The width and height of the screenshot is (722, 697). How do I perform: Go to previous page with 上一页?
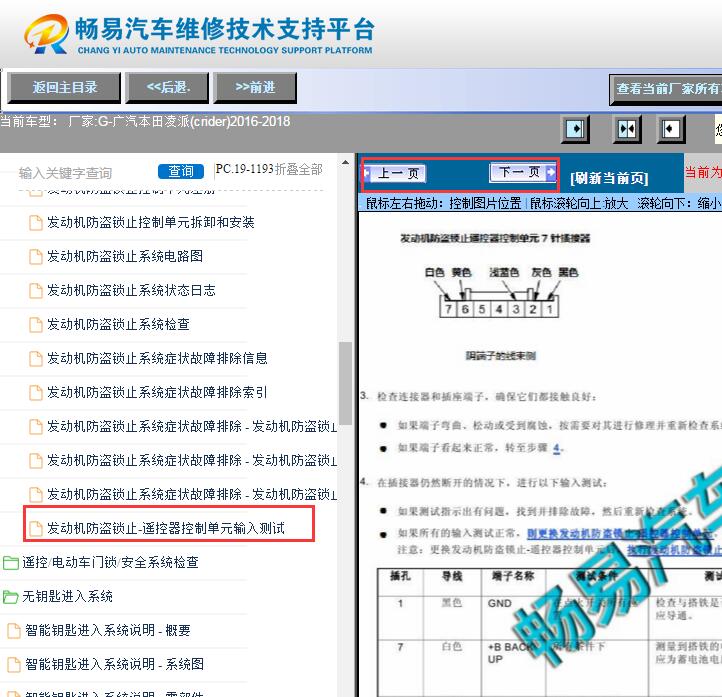click(x=395, y=174)
